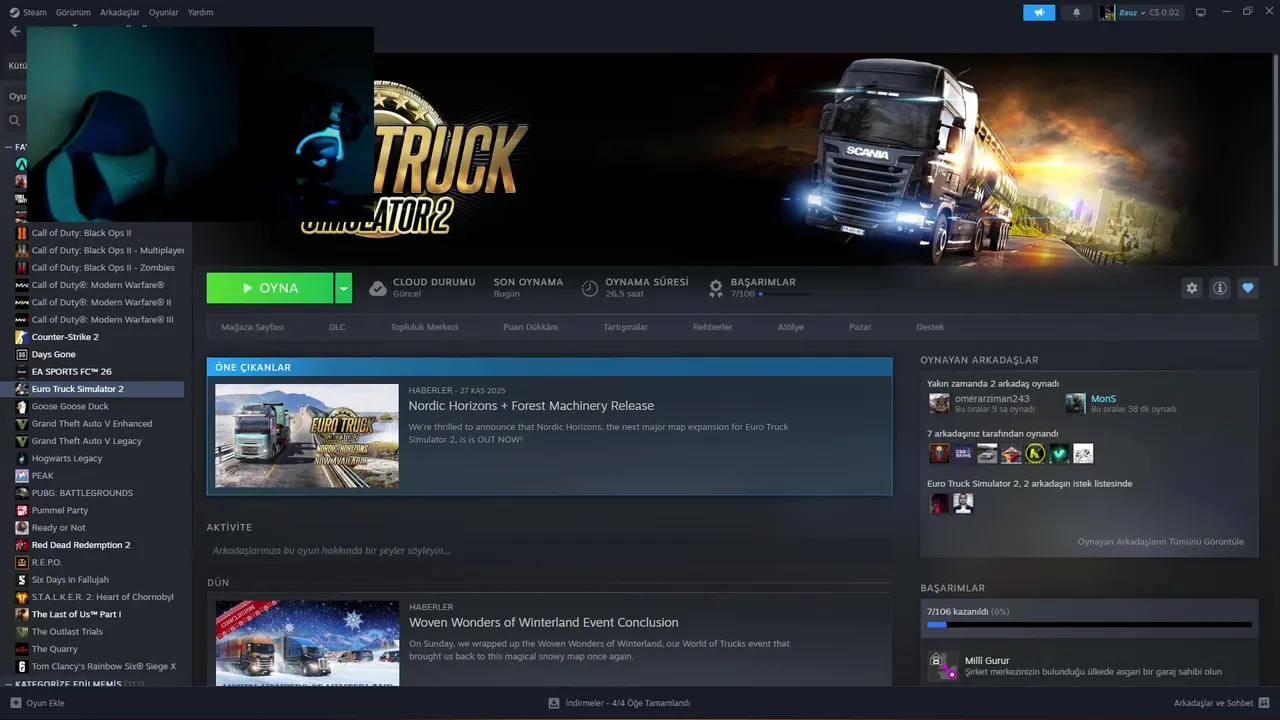Image resolution: width=1280 pixels, height=720 pixels.
Task: Click the library search magnifier icon
Action: [x=14, y=120]
